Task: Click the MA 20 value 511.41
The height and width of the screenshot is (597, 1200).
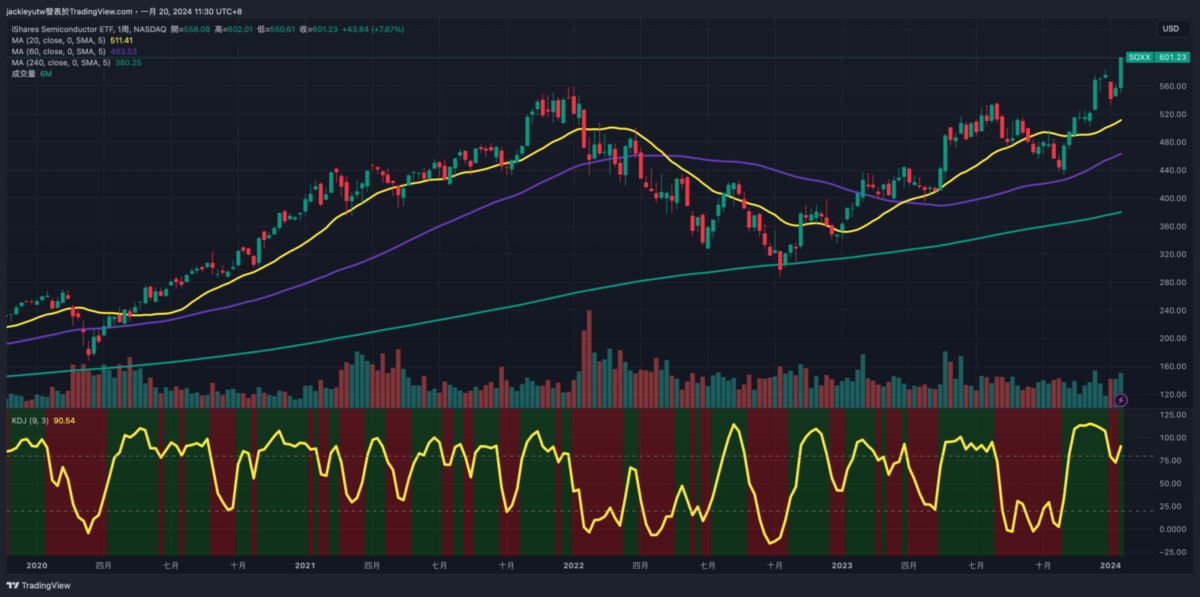Action: point(122,41)
